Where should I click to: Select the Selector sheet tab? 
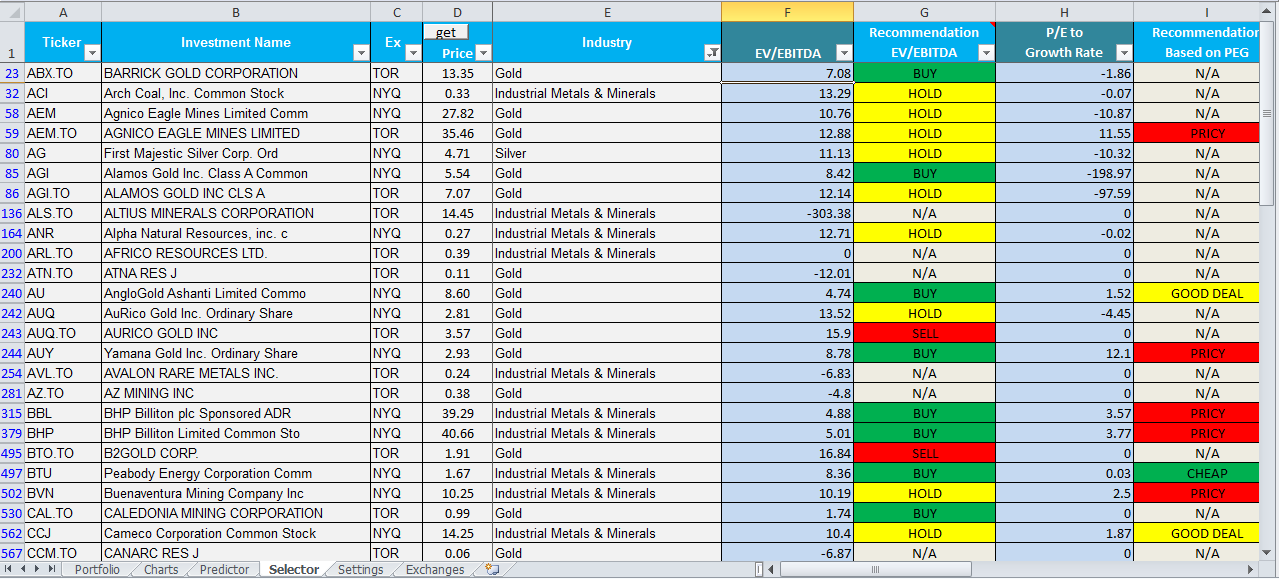coord(294,570)
